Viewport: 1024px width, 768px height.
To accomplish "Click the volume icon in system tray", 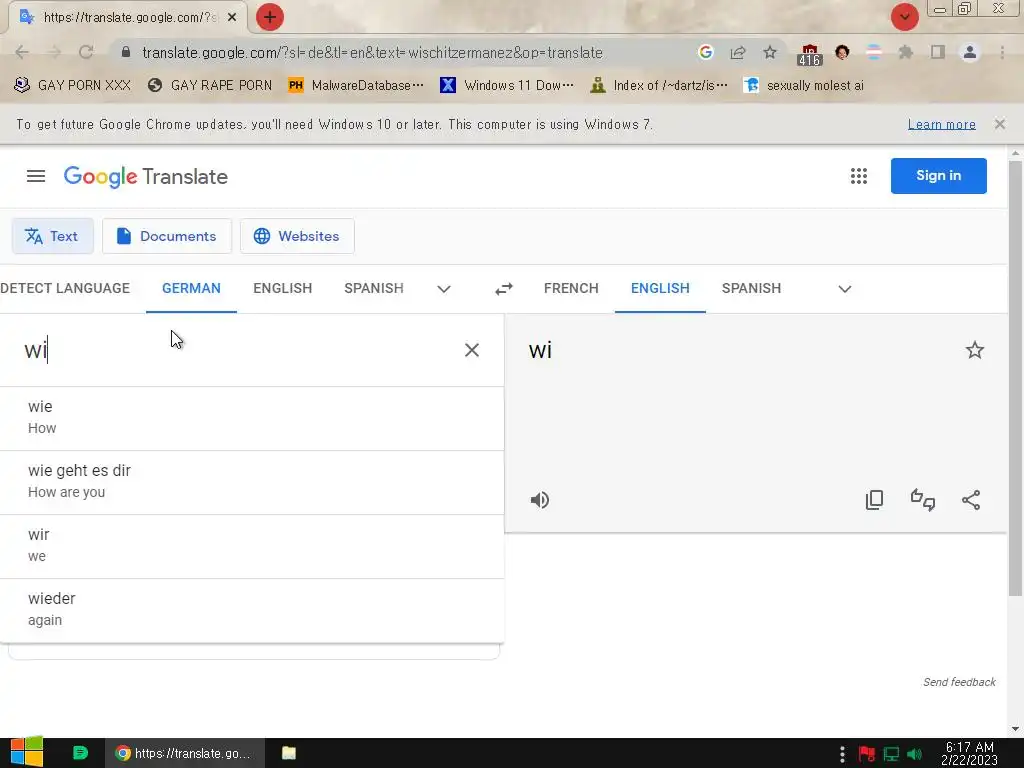I will point(915,754).
